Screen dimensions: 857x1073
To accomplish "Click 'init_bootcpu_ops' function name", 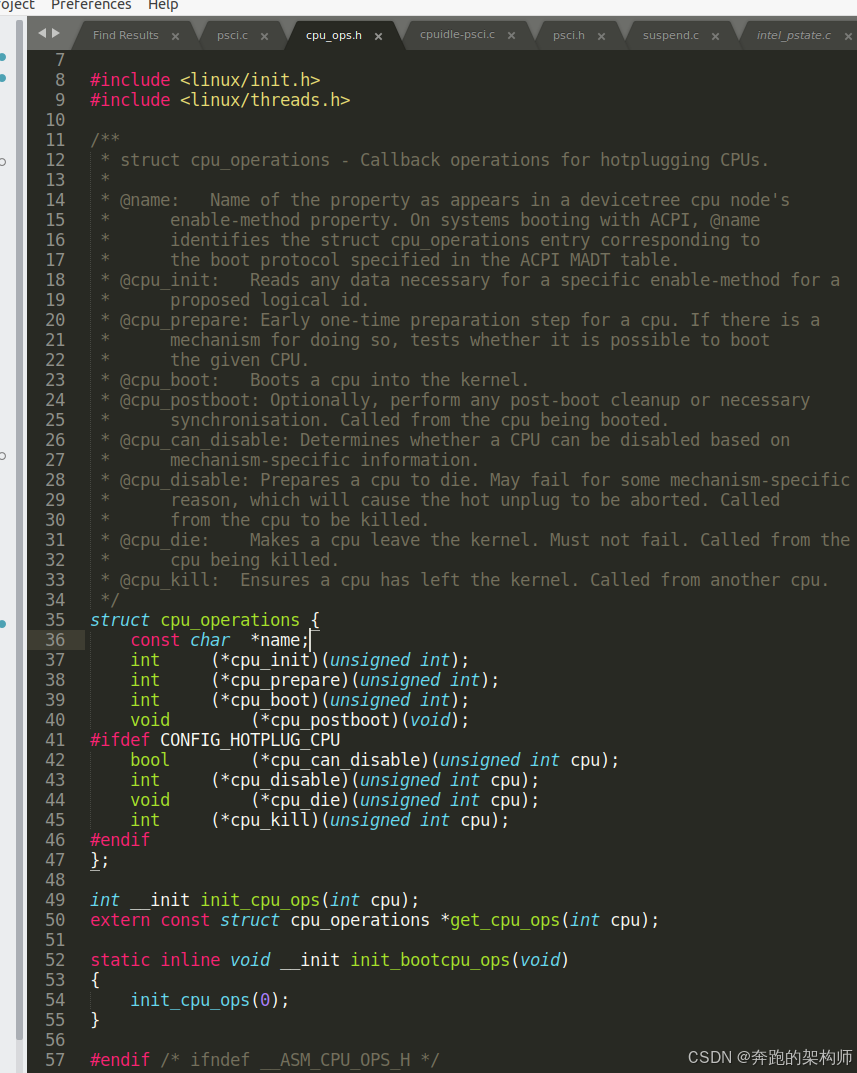I will (x=430, y=960).
